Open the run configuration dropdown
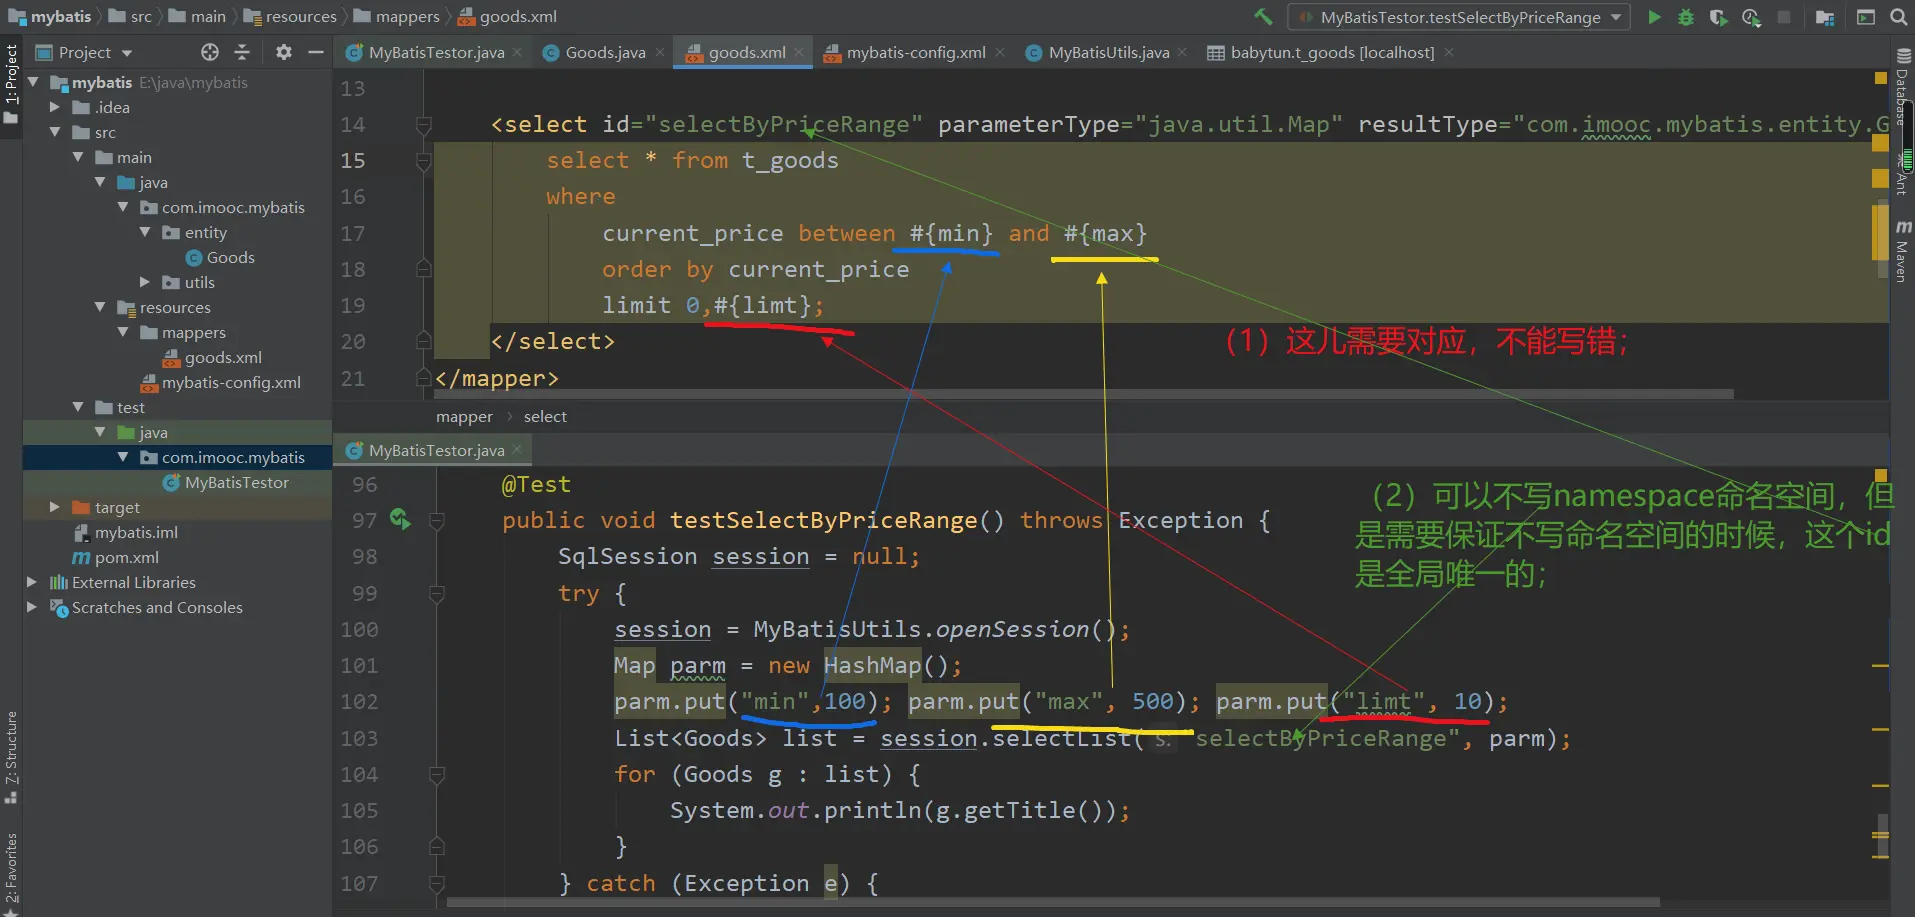Viewport: 1915px width, 917px height. pos(1460,17)
